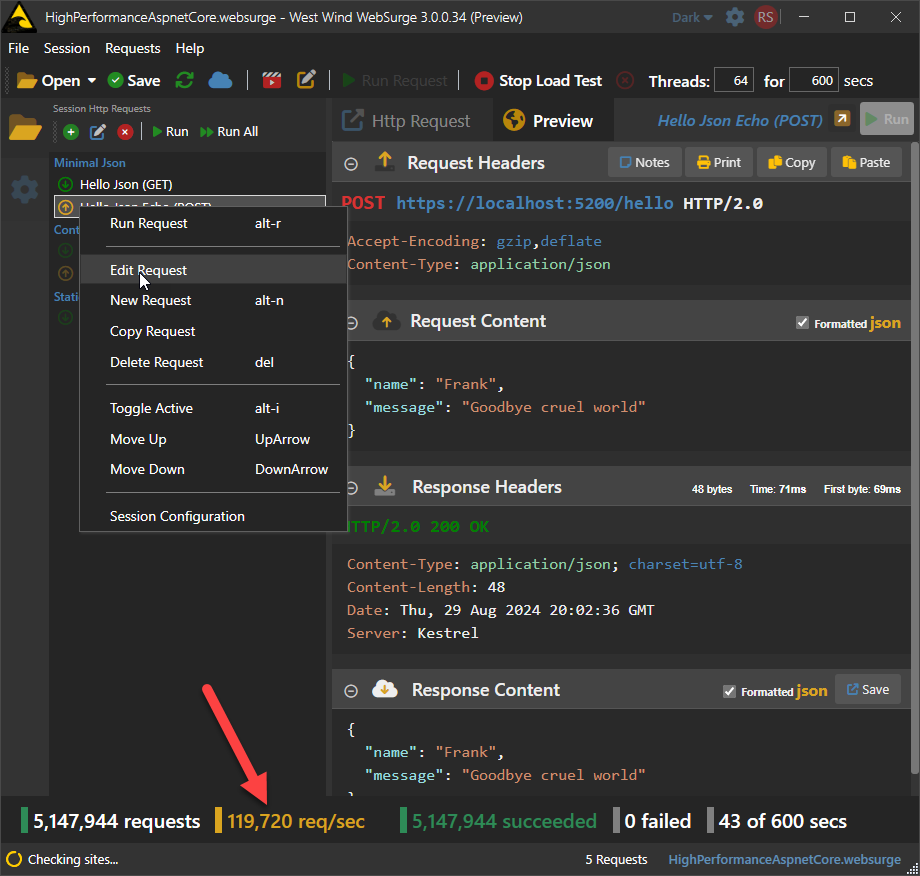Open the File menu
The image size is (920, 876).
point(19,48)
